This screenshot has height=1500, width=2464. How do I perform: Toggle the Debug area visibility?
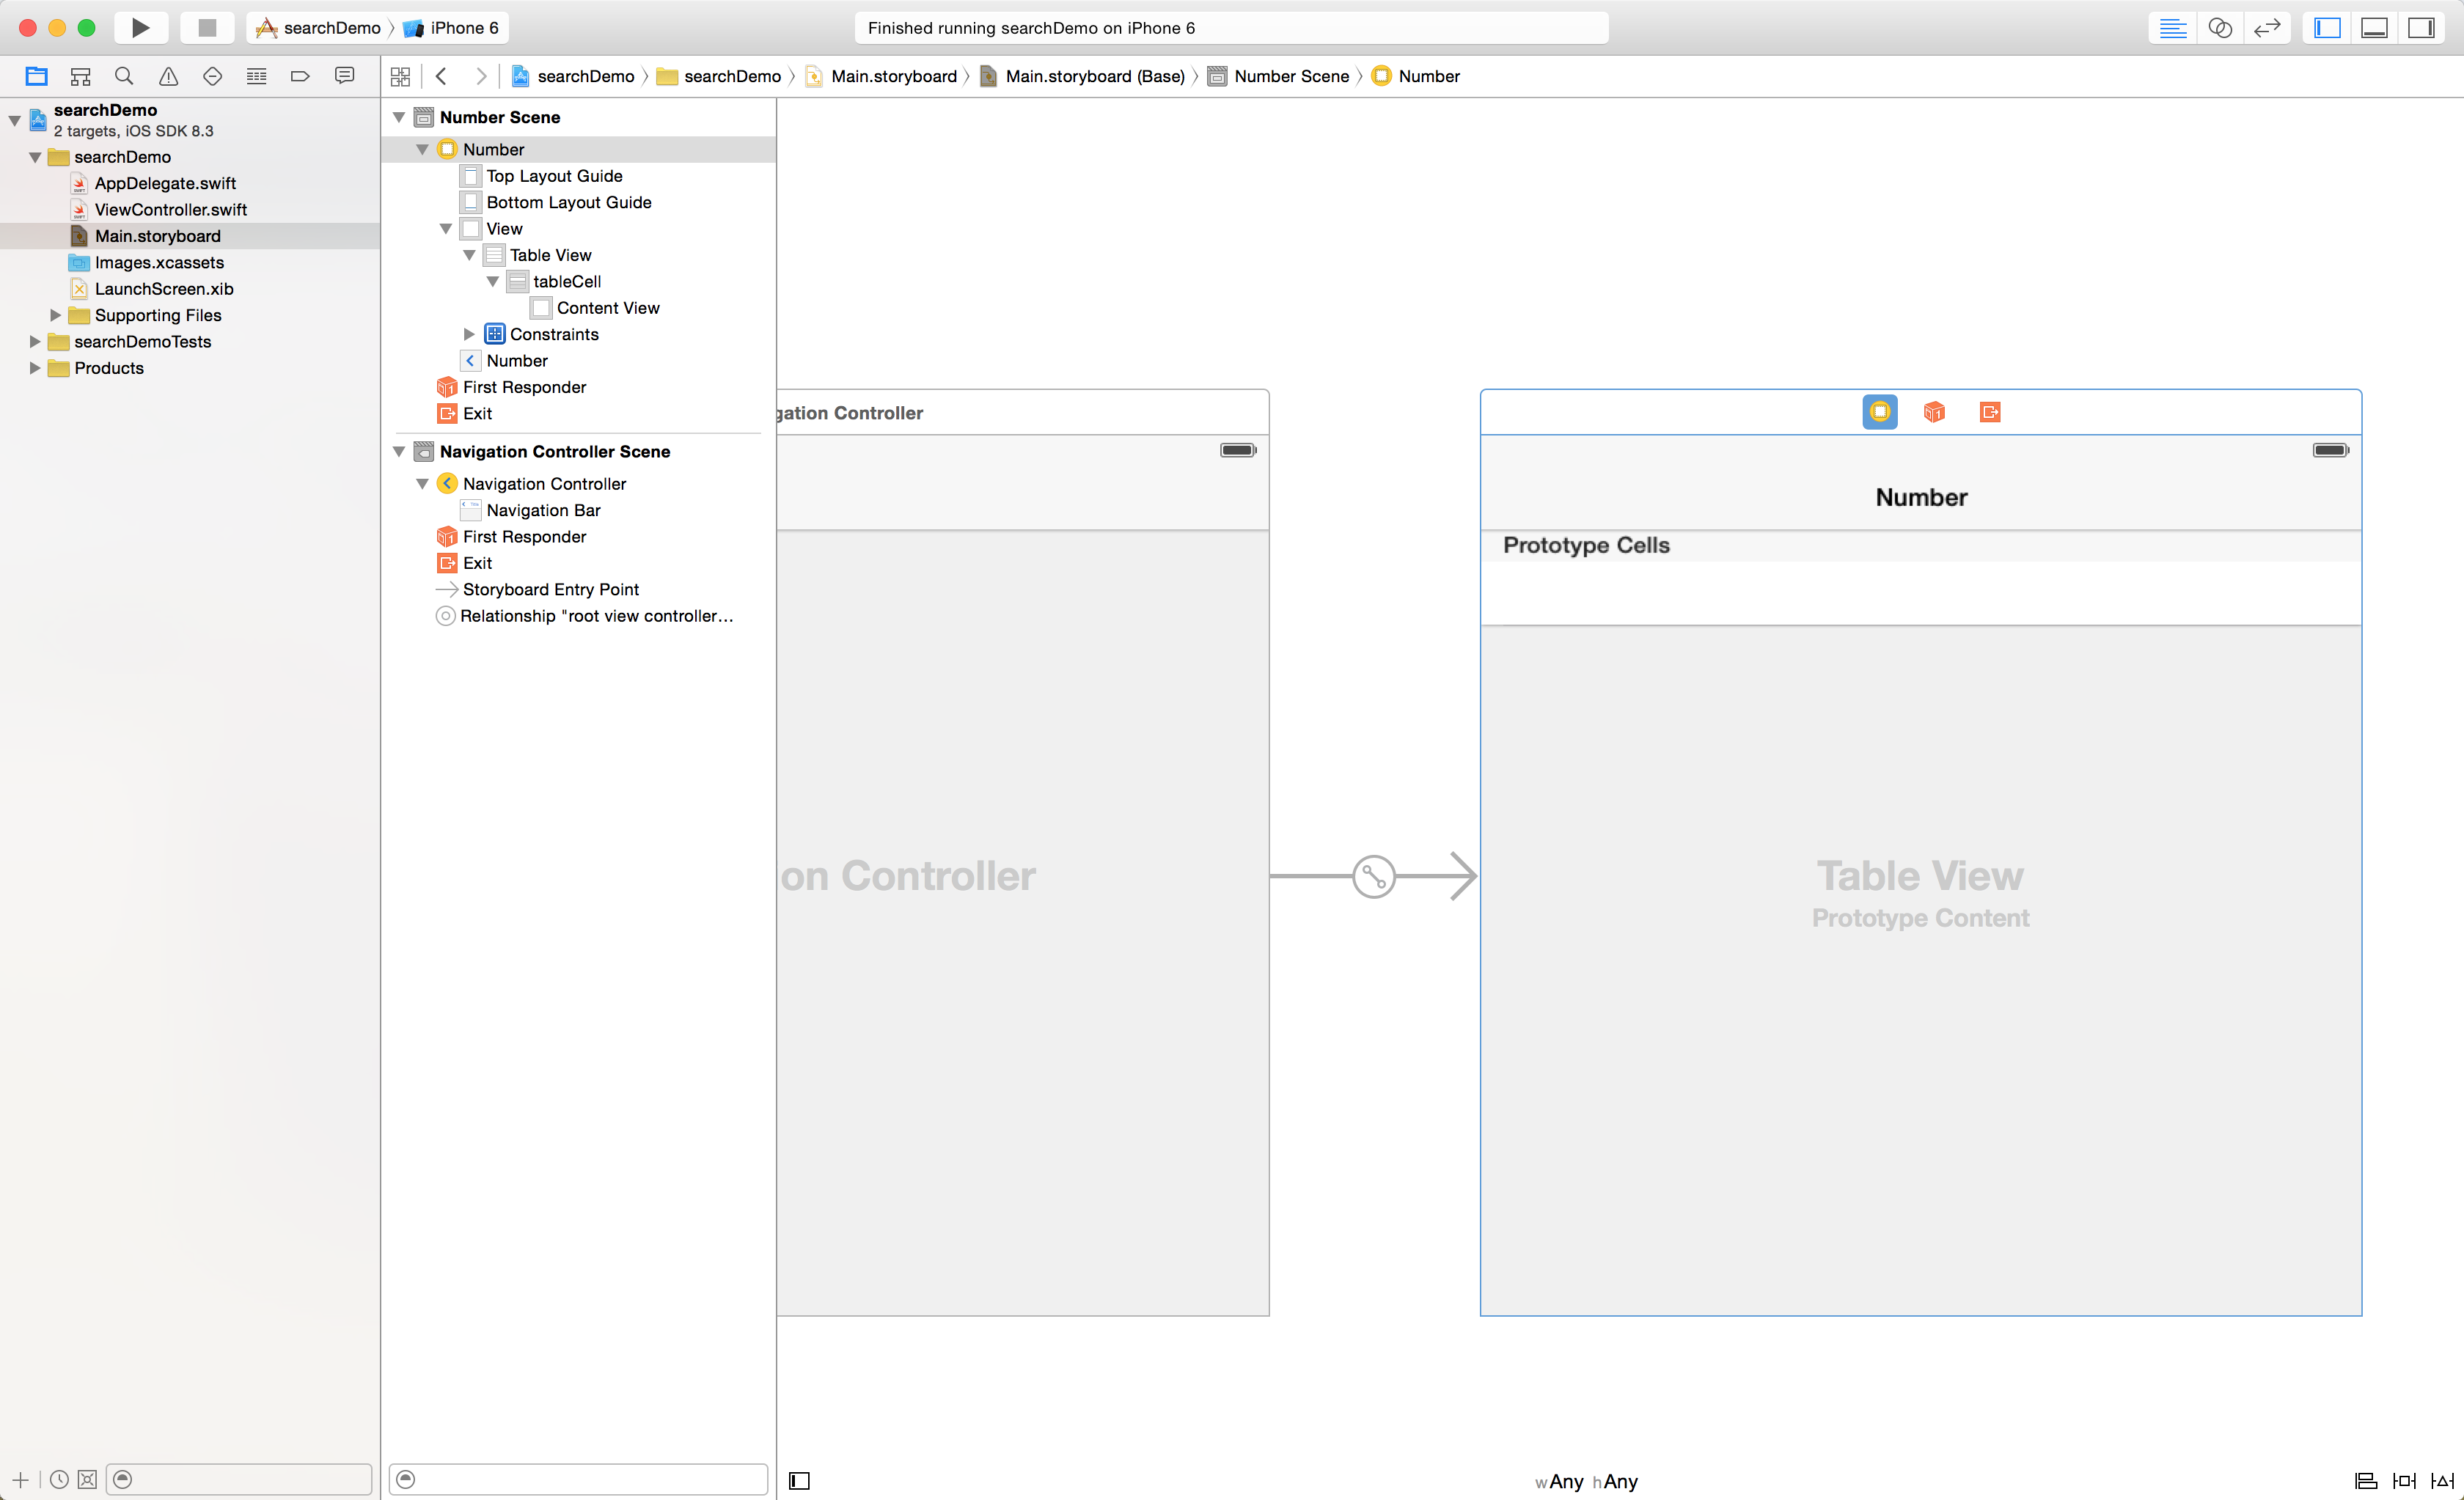[x=2374, y=28]
